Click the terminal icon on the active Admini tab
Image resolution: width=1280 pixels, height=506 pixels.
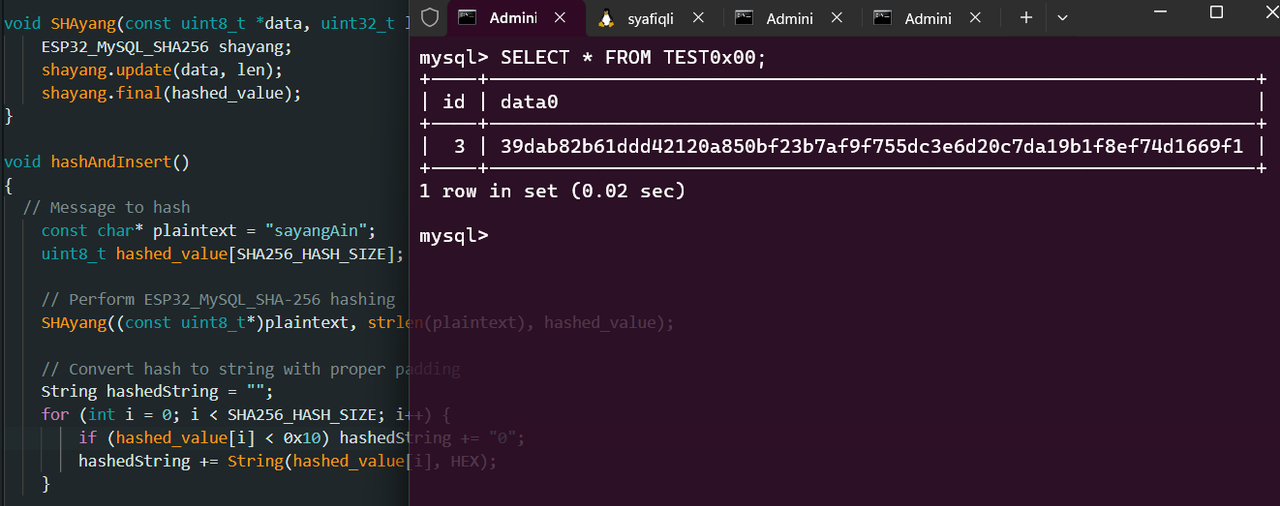click(467, 18)
